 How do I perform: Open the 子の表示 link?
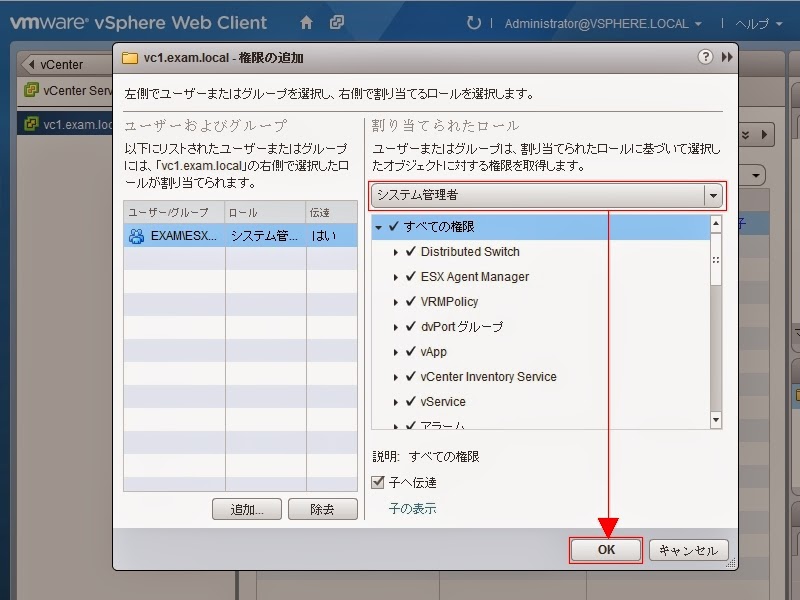[x=412, y=508]
